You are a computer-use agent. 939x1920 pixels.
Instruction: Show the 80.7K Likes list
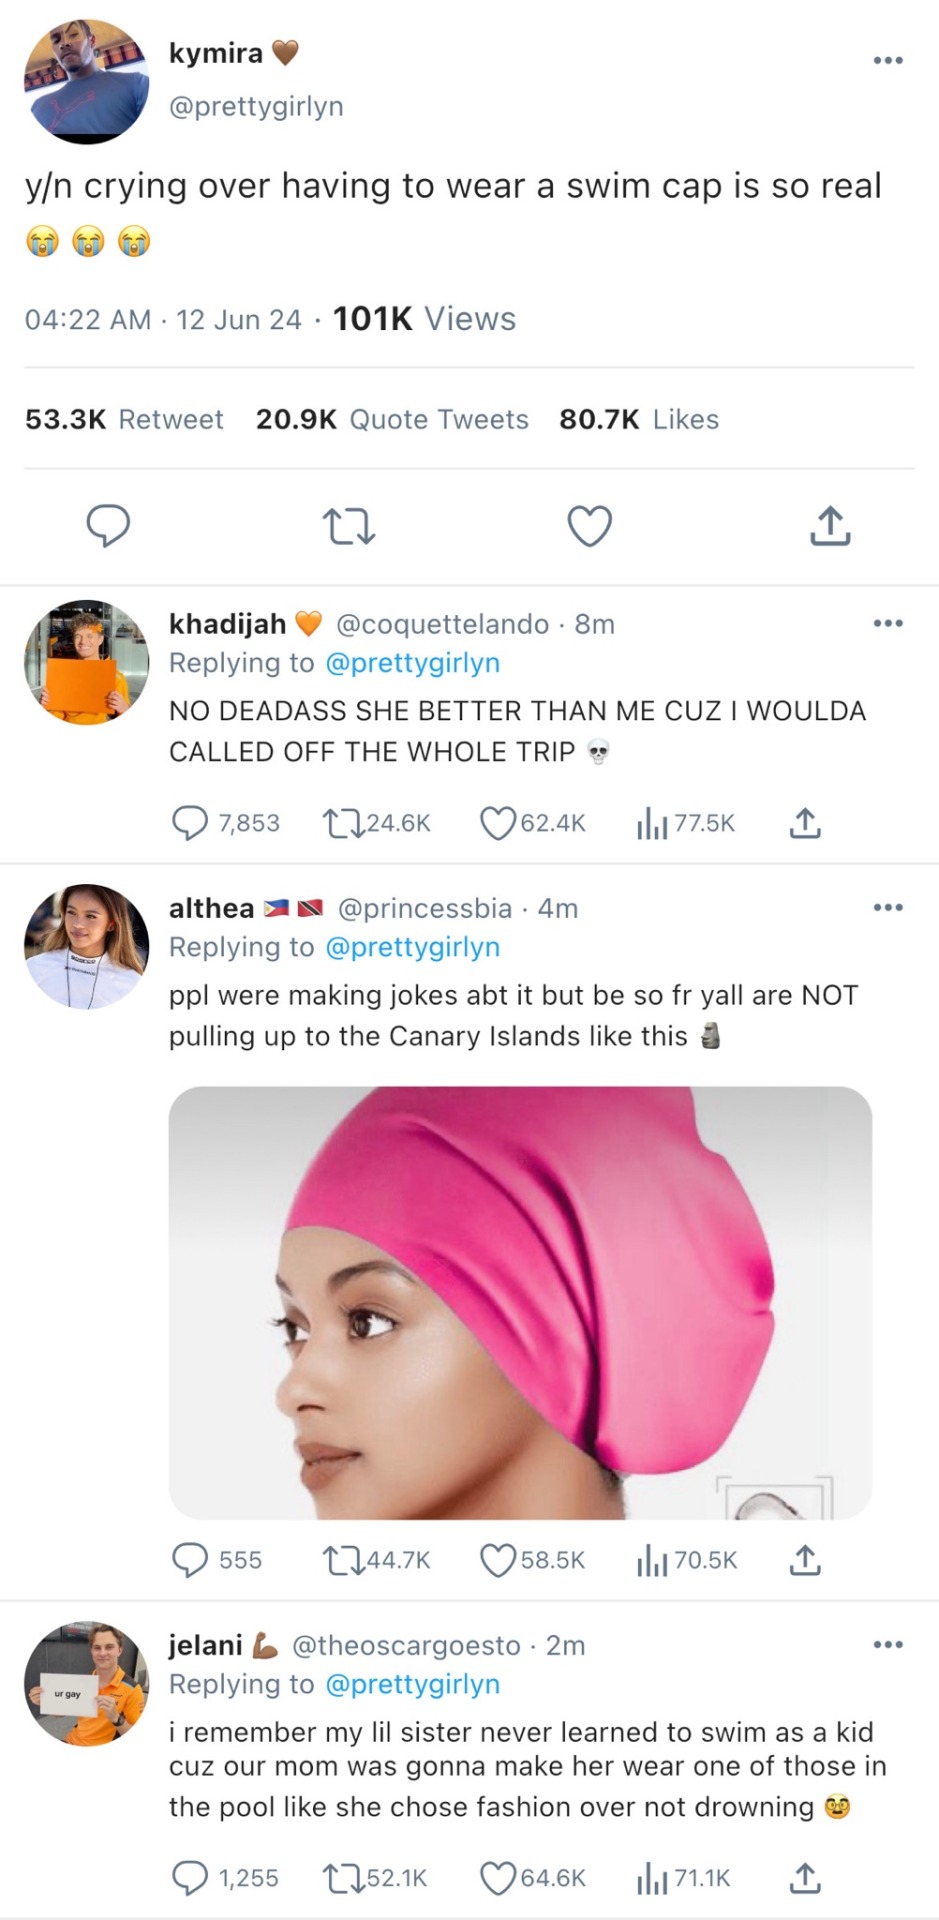pos(639,419)
